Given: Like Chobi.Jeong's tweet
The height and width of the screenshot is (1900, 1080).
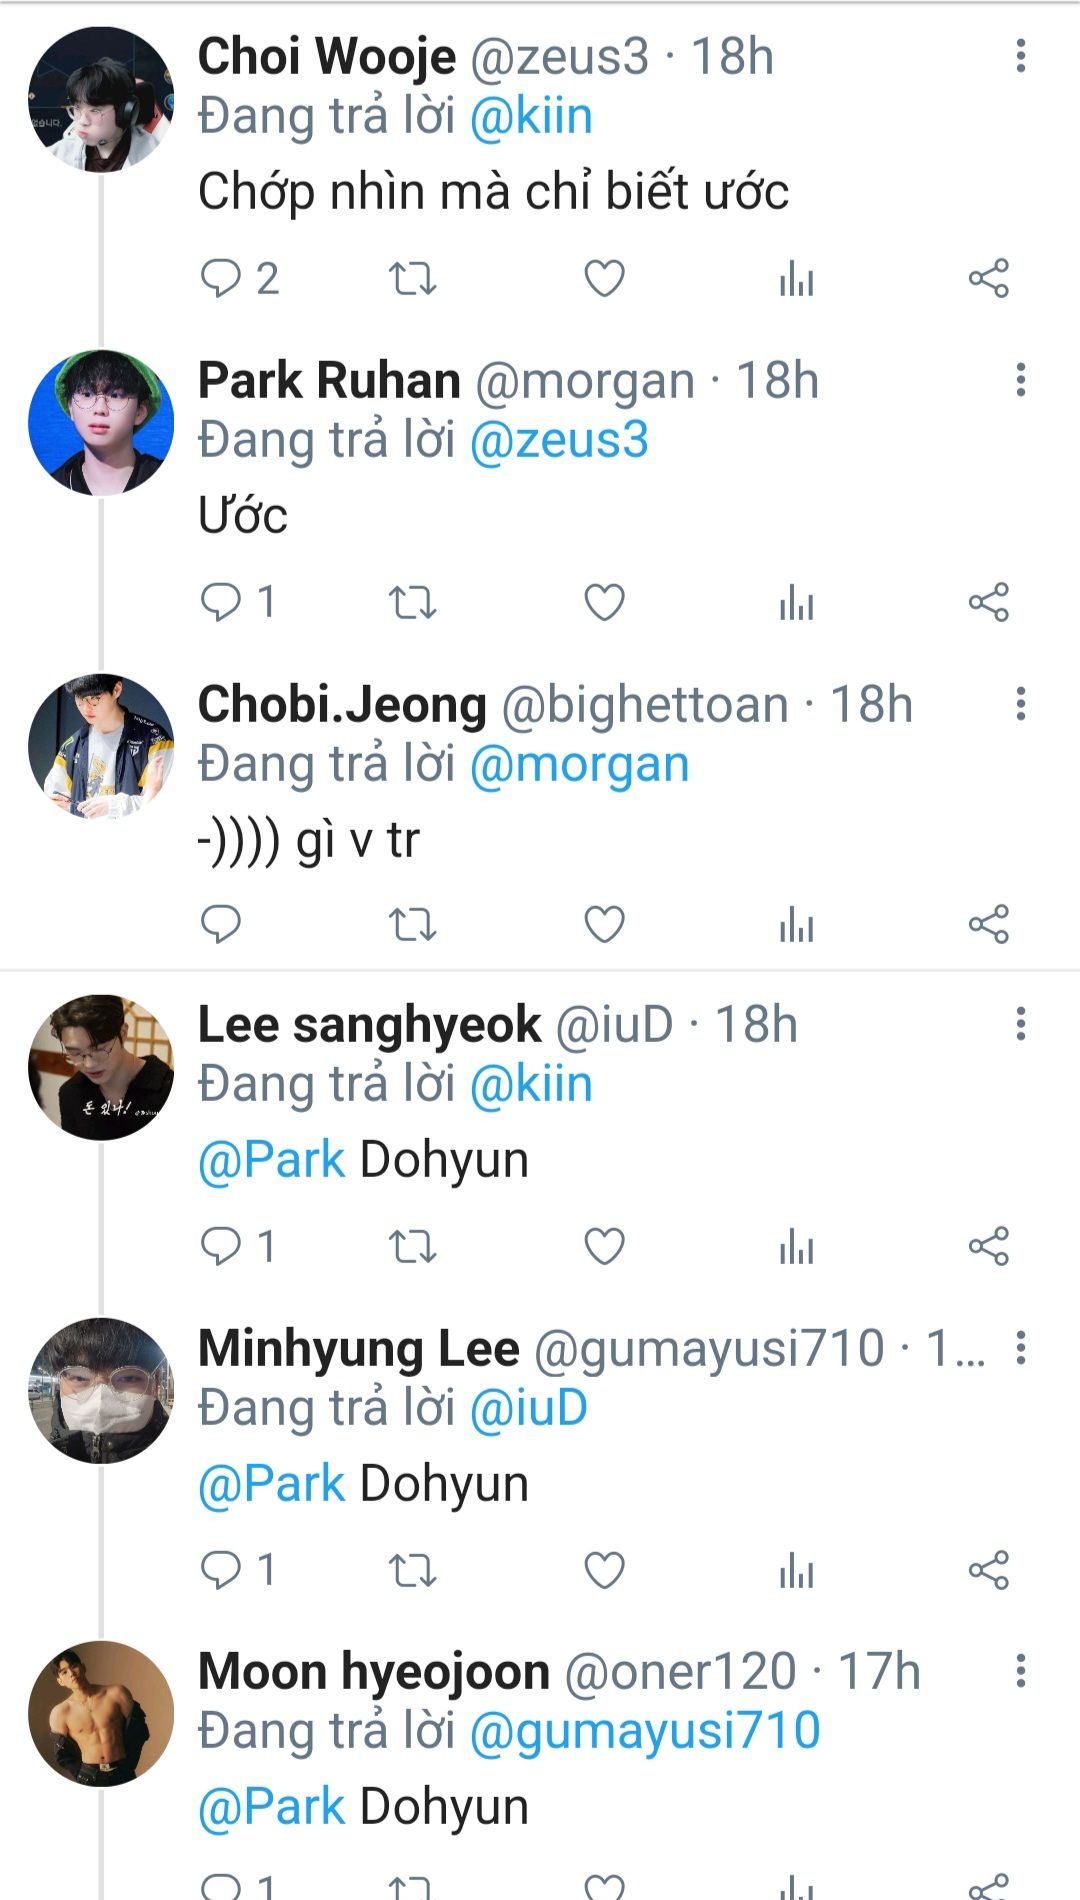Looking at the screenshot, I should tap(604, 924).
